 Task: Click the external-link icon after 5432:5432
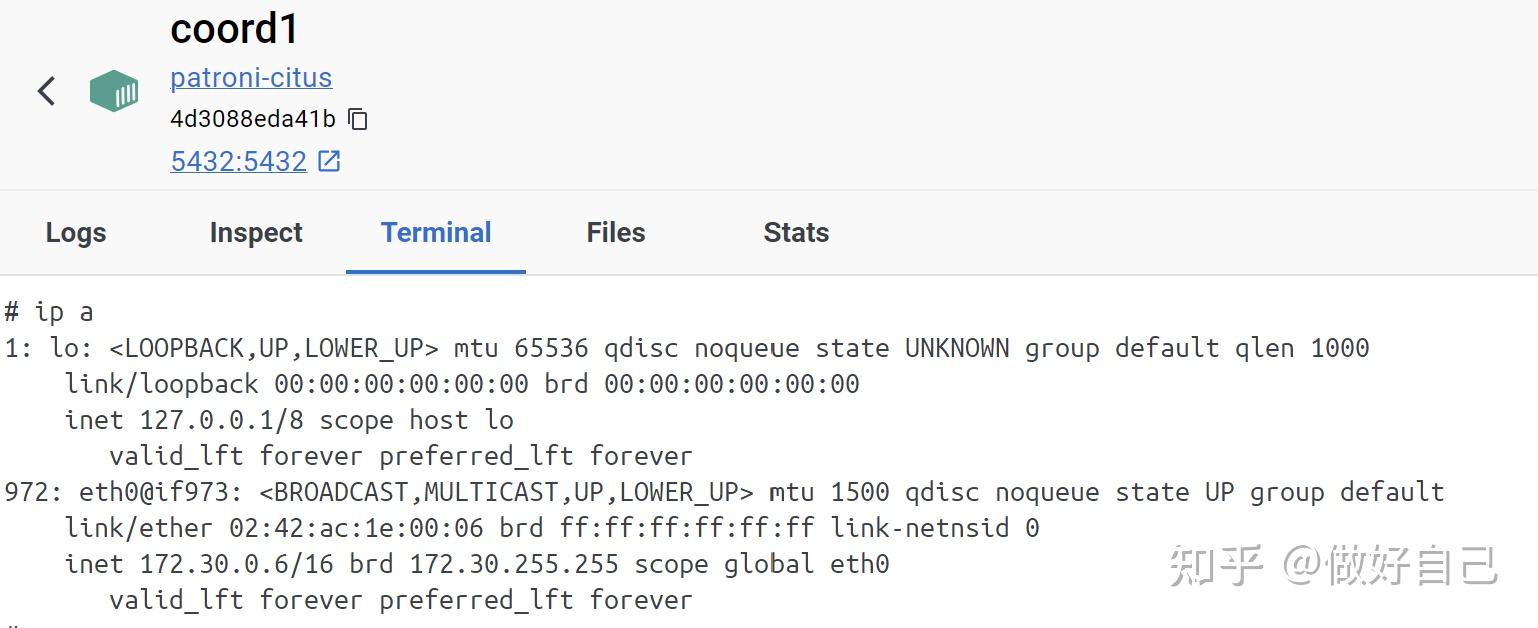[327, 159]
